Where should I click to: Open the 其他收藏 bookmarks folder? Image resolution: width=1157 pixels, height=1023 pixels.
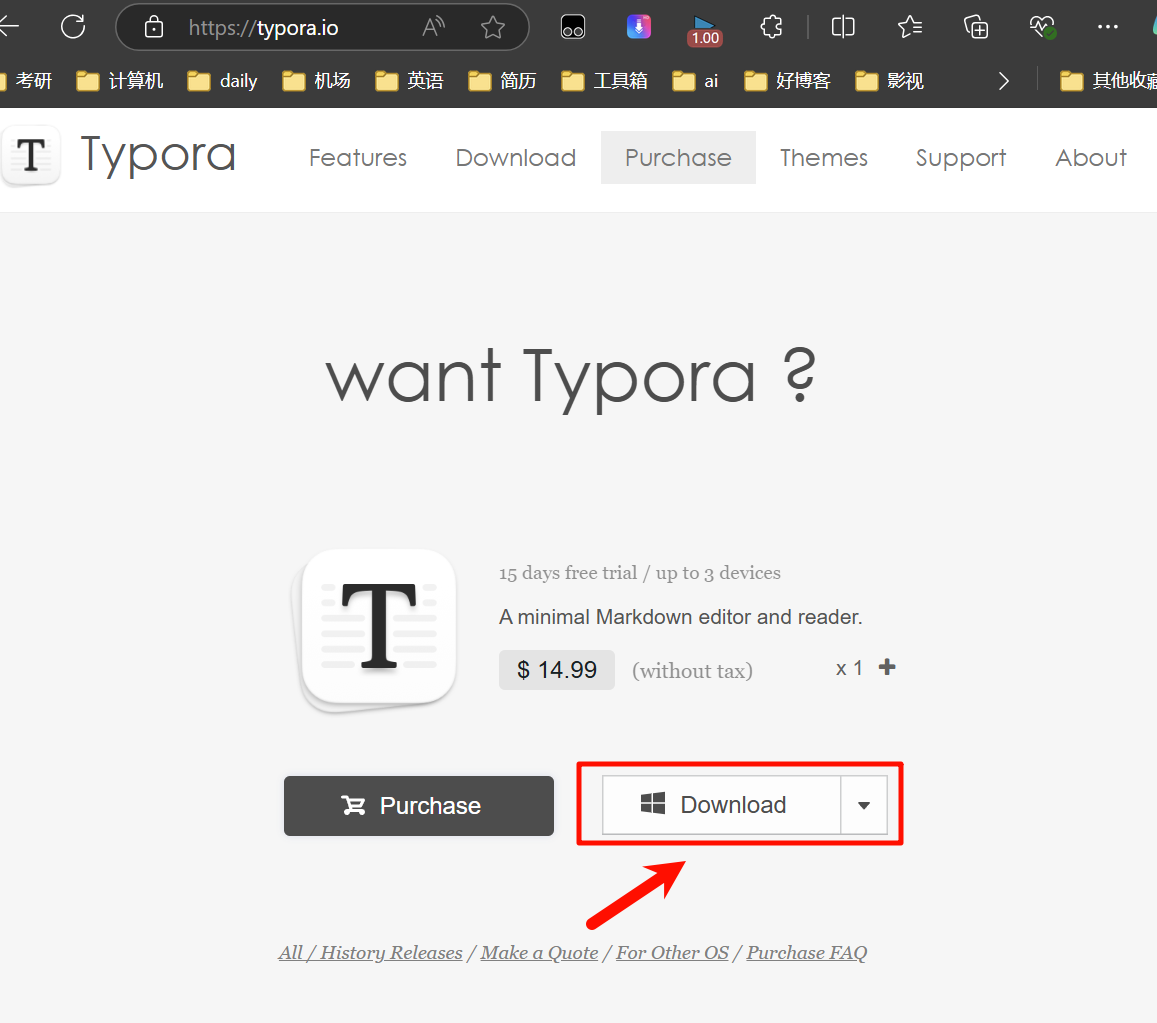(1108, 80)
